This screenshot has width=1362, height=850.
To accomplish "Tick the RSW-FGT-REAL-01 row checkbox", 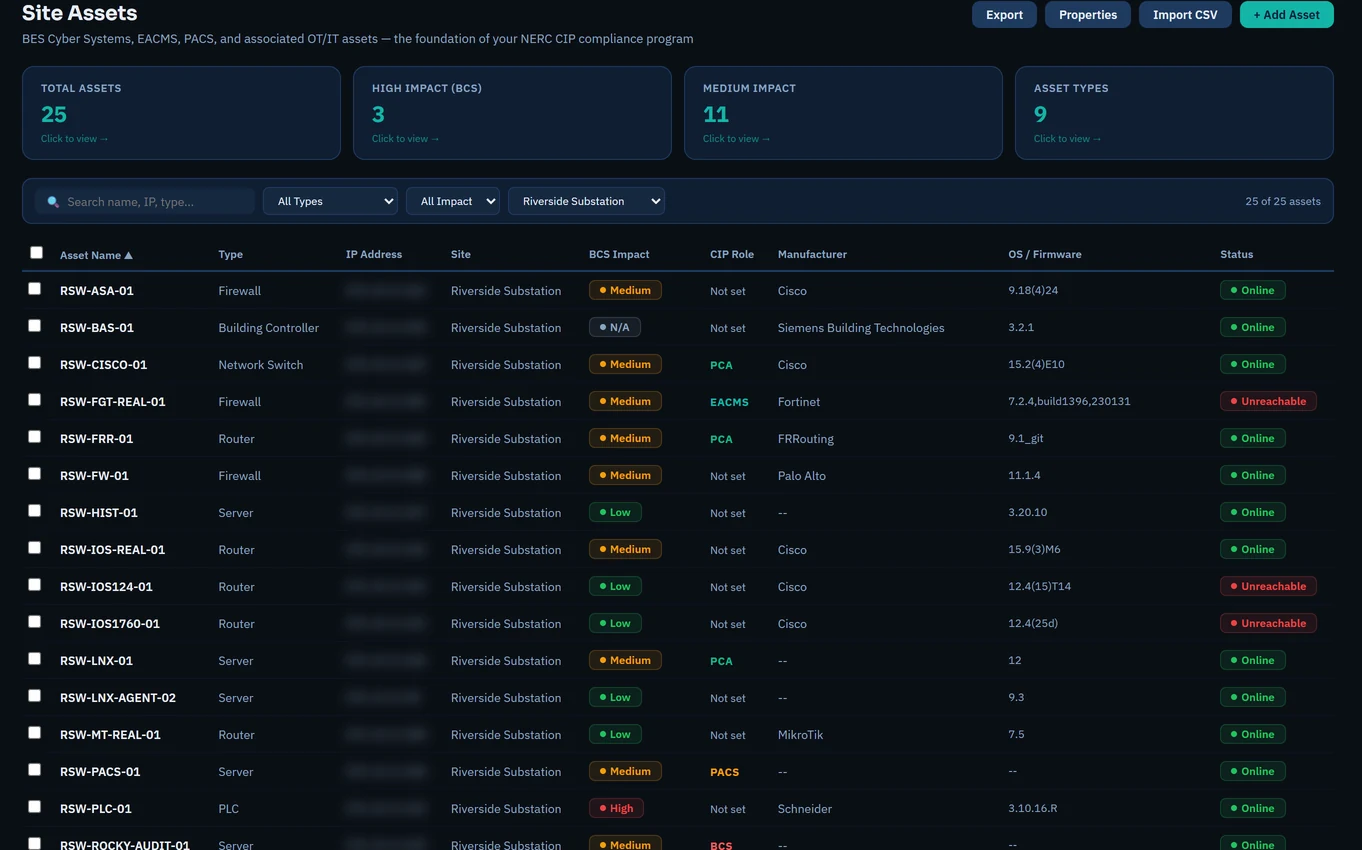I will (34, 400).
